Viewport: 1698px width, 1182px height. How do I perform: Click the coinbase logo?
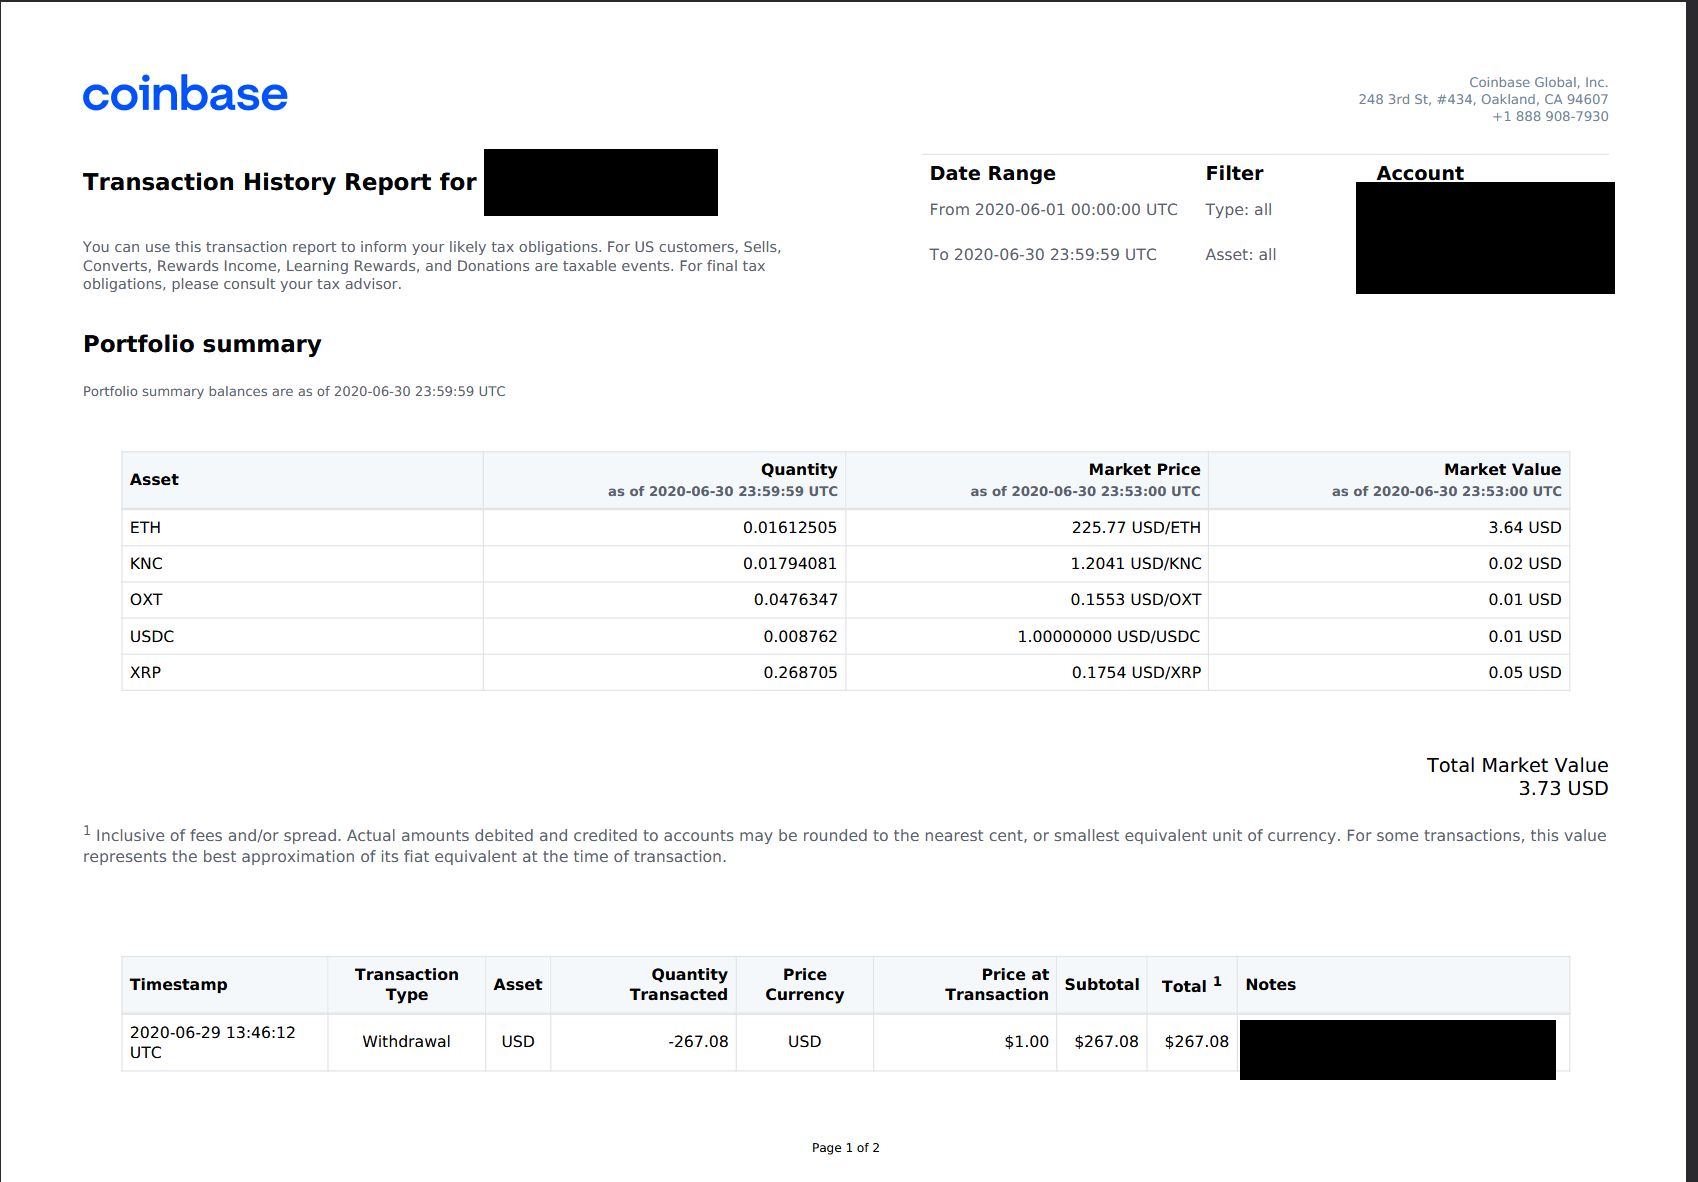point(185,94)
